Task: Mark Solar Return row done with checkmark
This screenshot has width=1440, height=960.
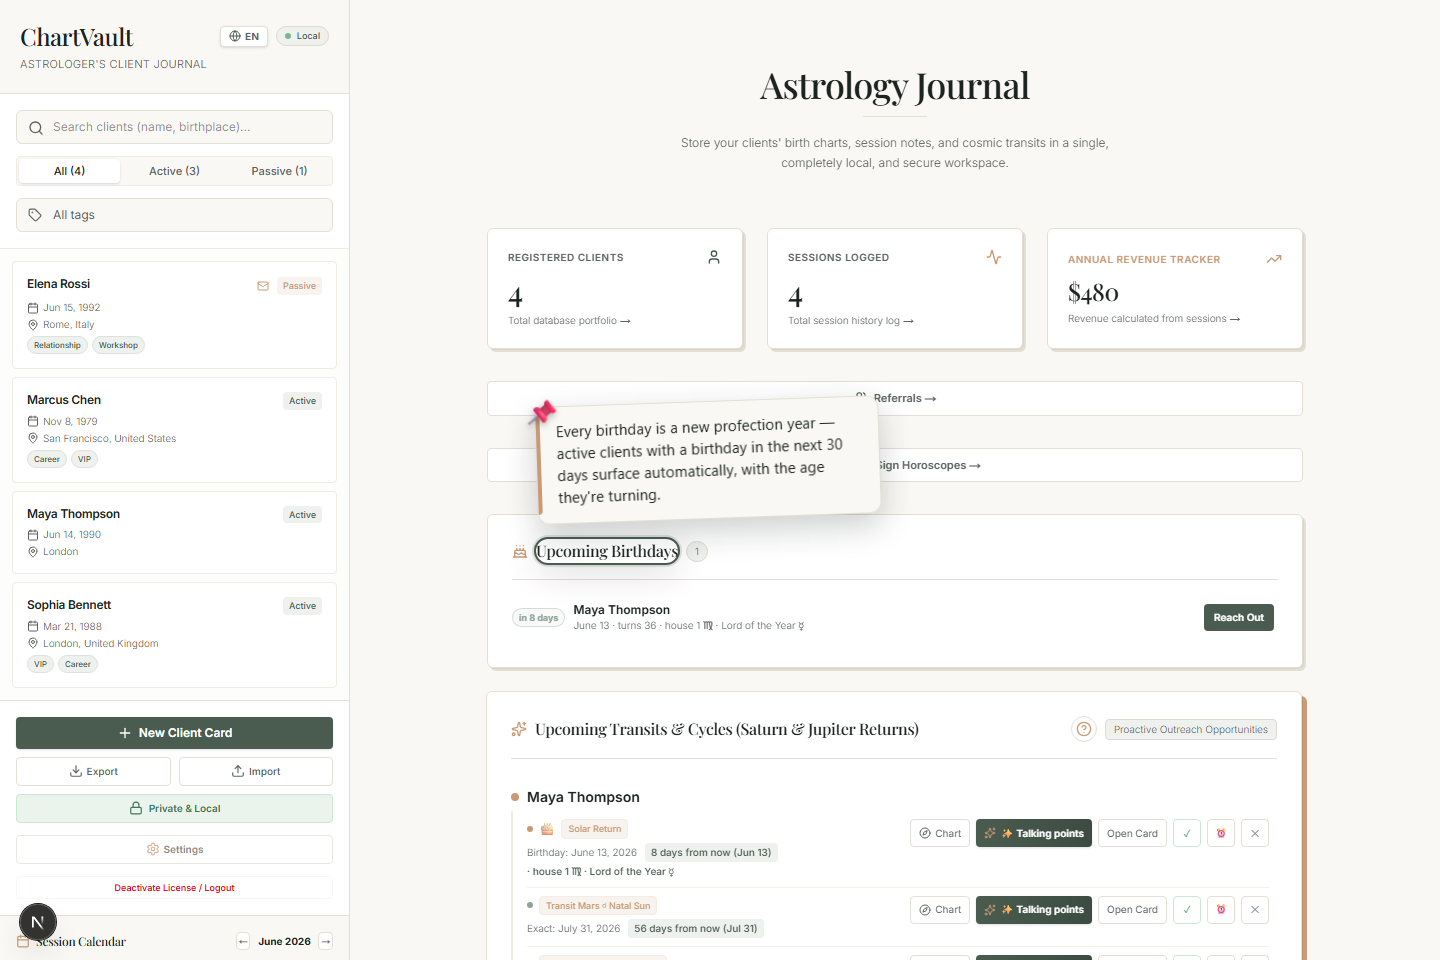Action: (1187, 833)
